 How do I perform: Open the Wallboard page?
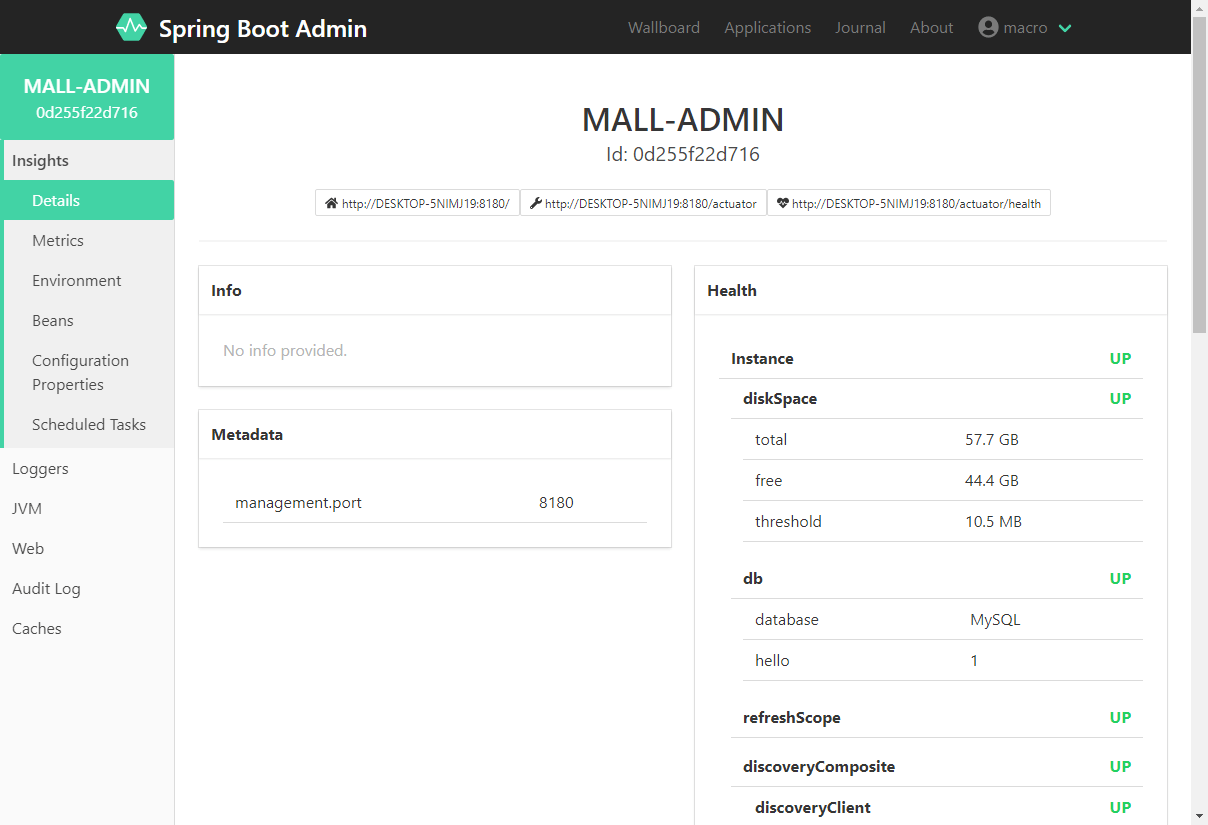[x=663, y=28]
